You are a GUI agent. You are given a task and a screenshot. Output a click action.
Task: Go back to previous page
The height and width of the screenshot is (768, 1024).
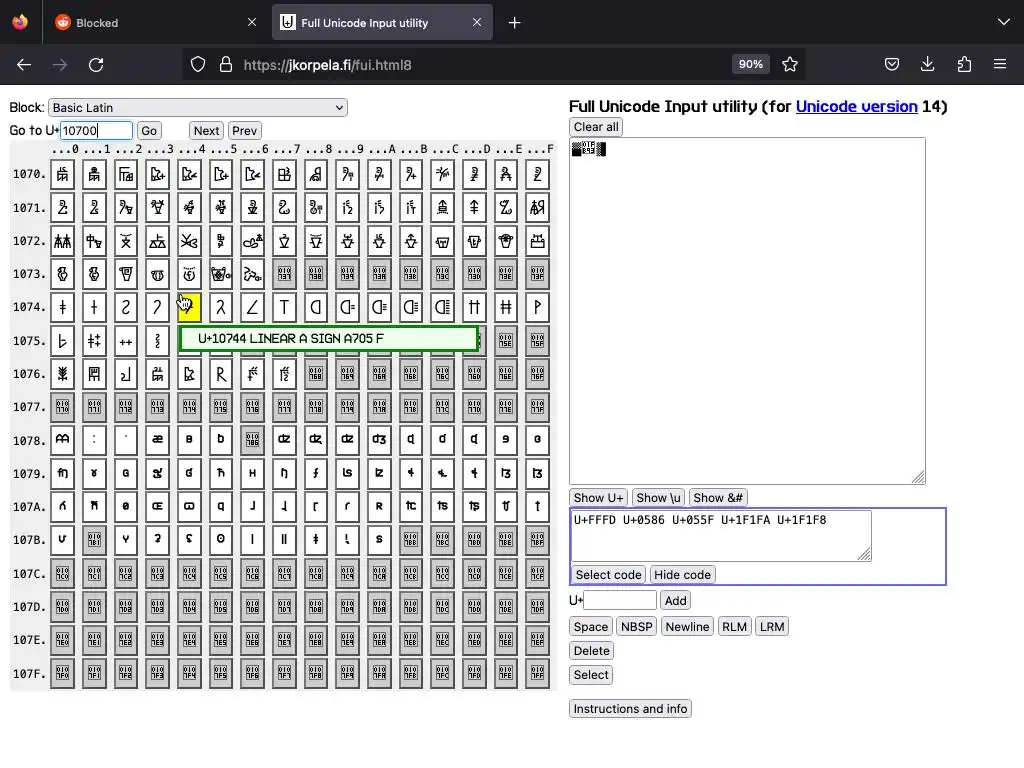[x=24, y=65]
